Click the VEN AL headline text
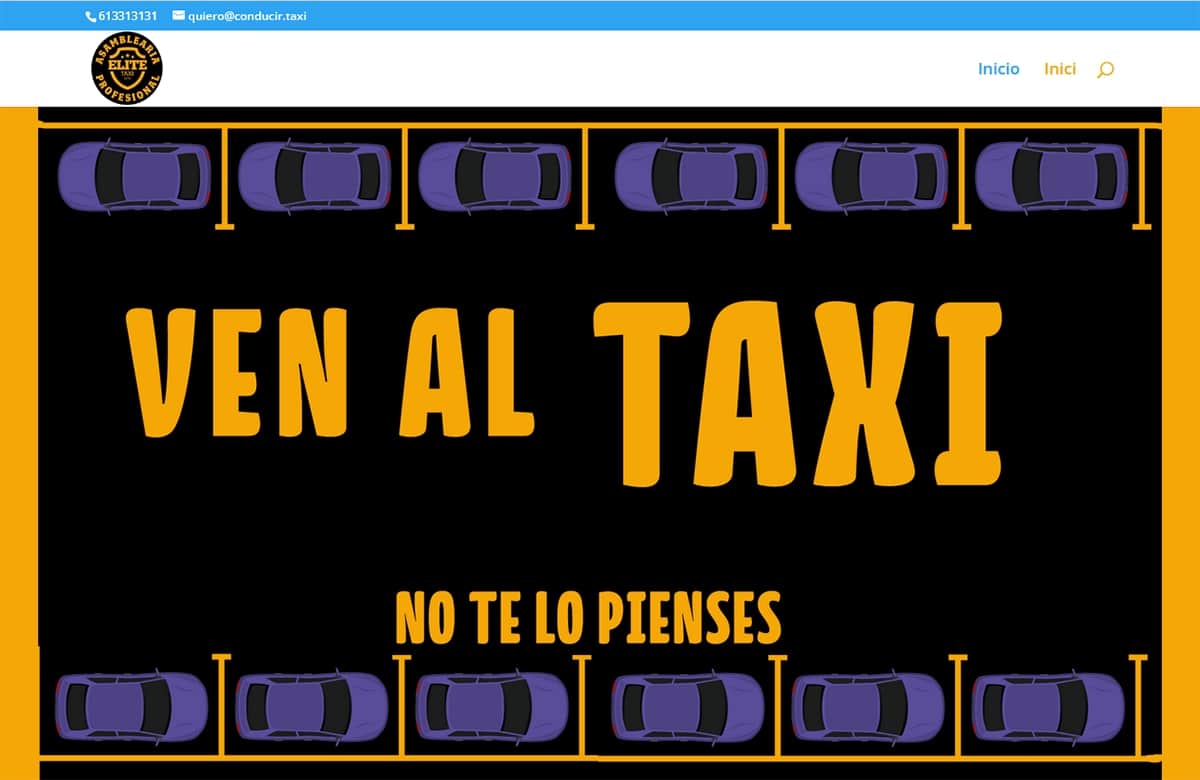 click(x=330, y=372)
